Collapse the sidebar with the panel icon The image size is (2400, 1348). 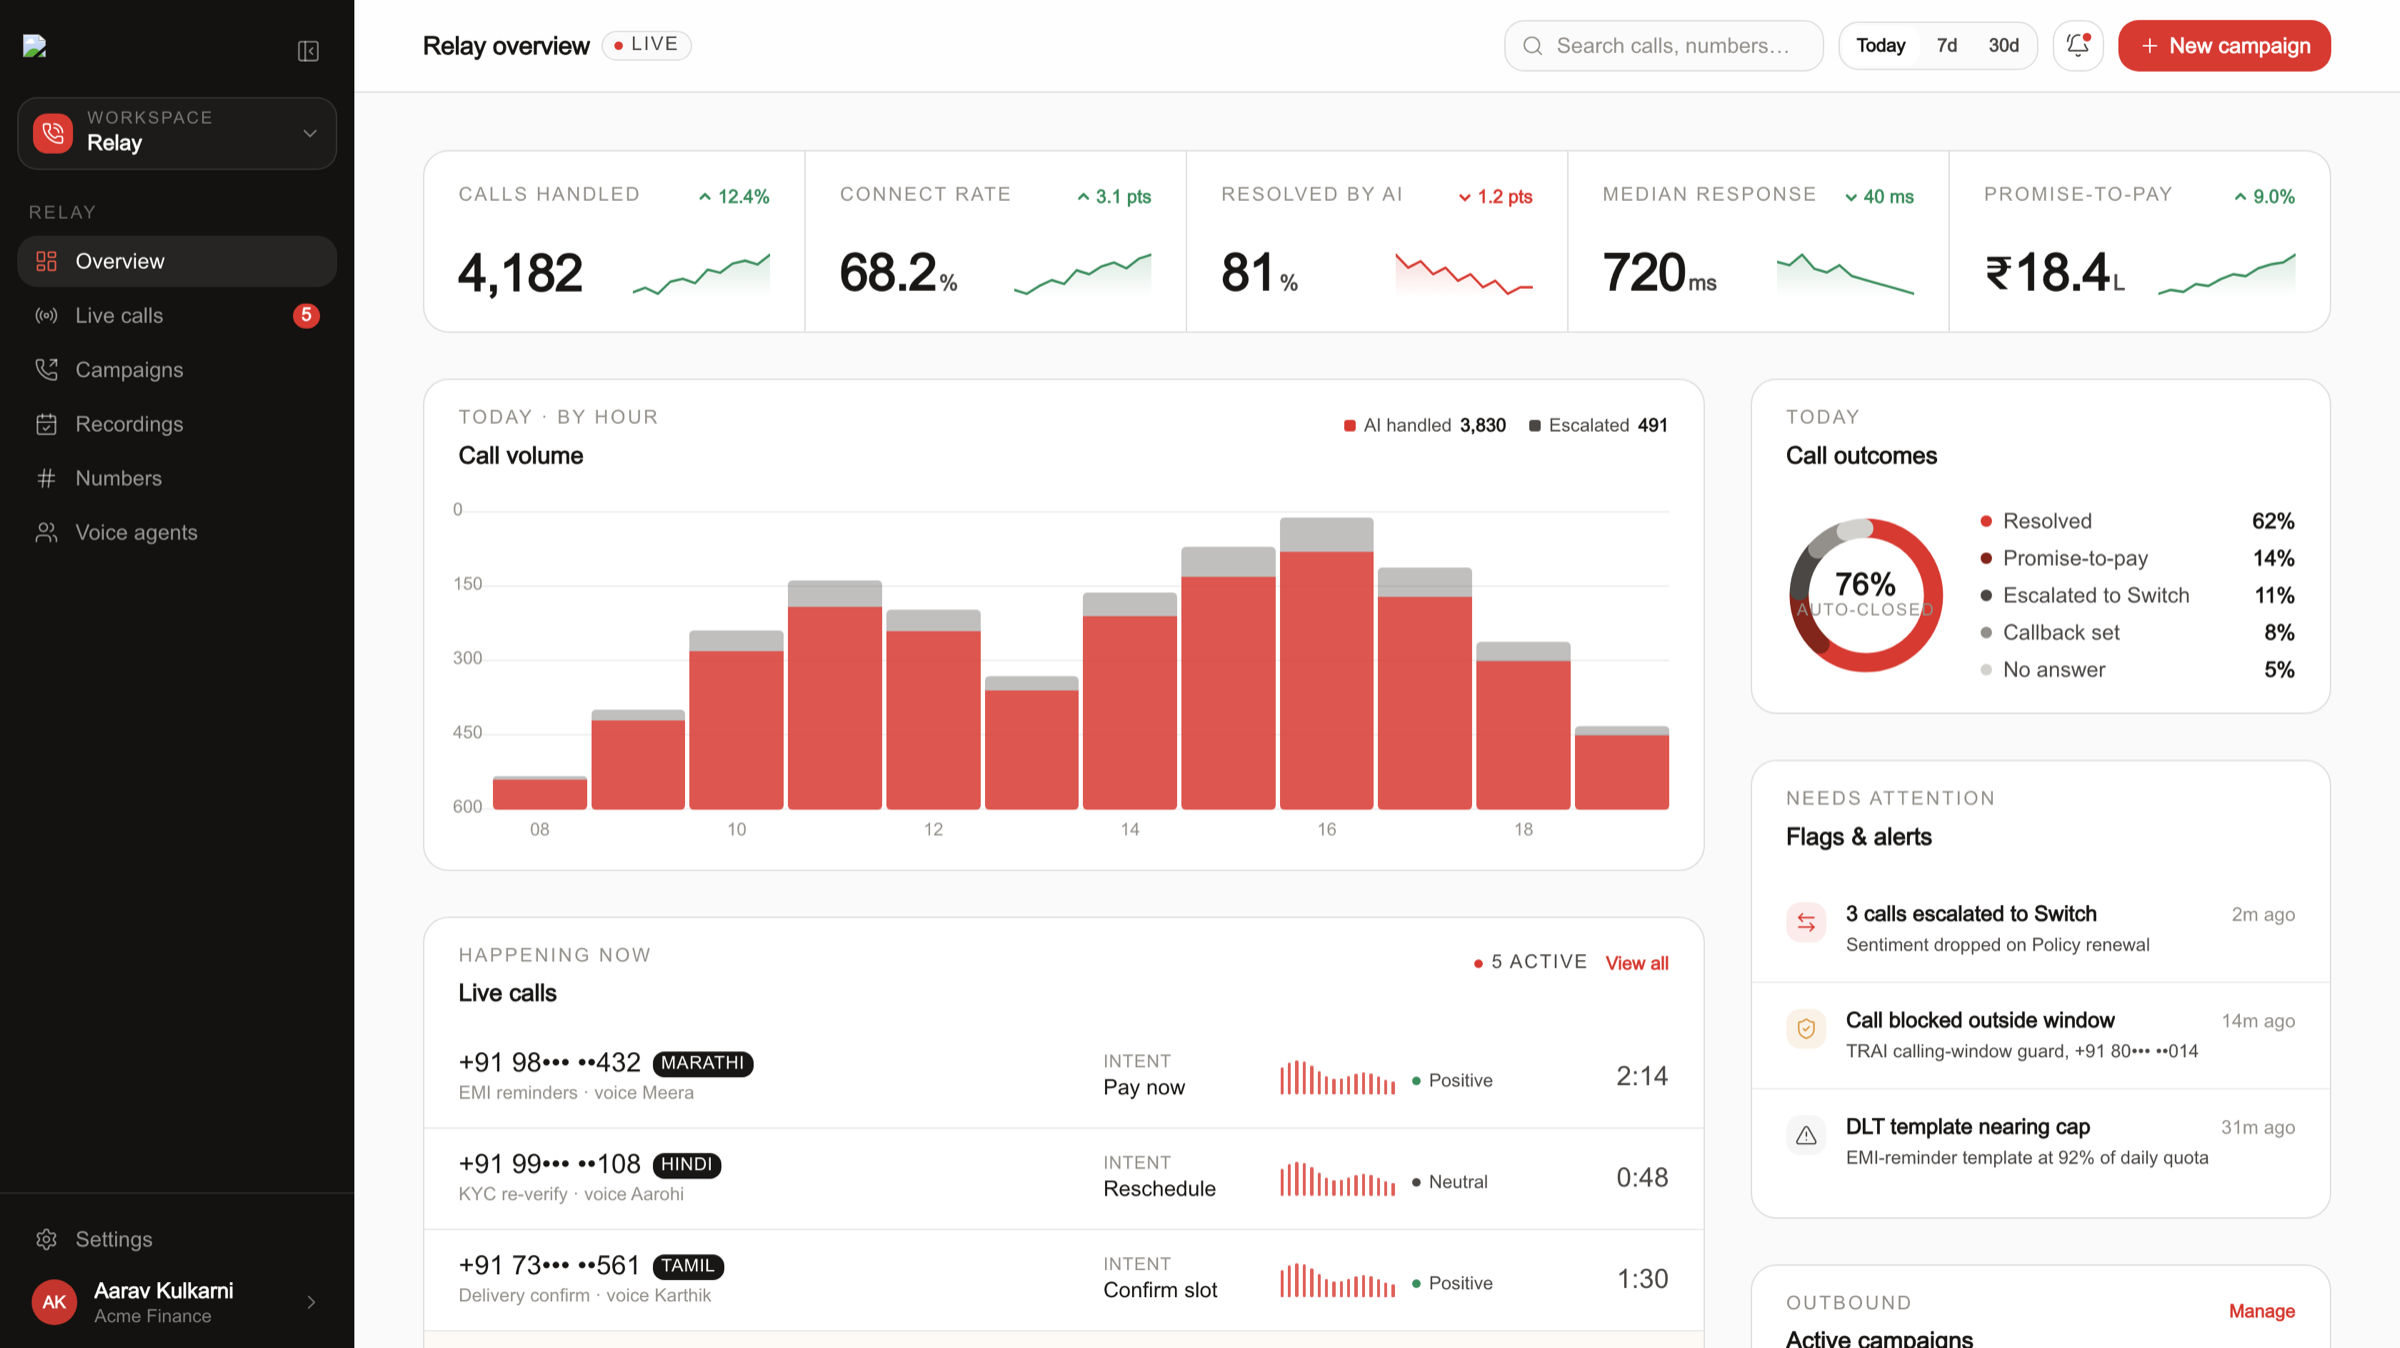pyautogui.click(x=308, y=51)
